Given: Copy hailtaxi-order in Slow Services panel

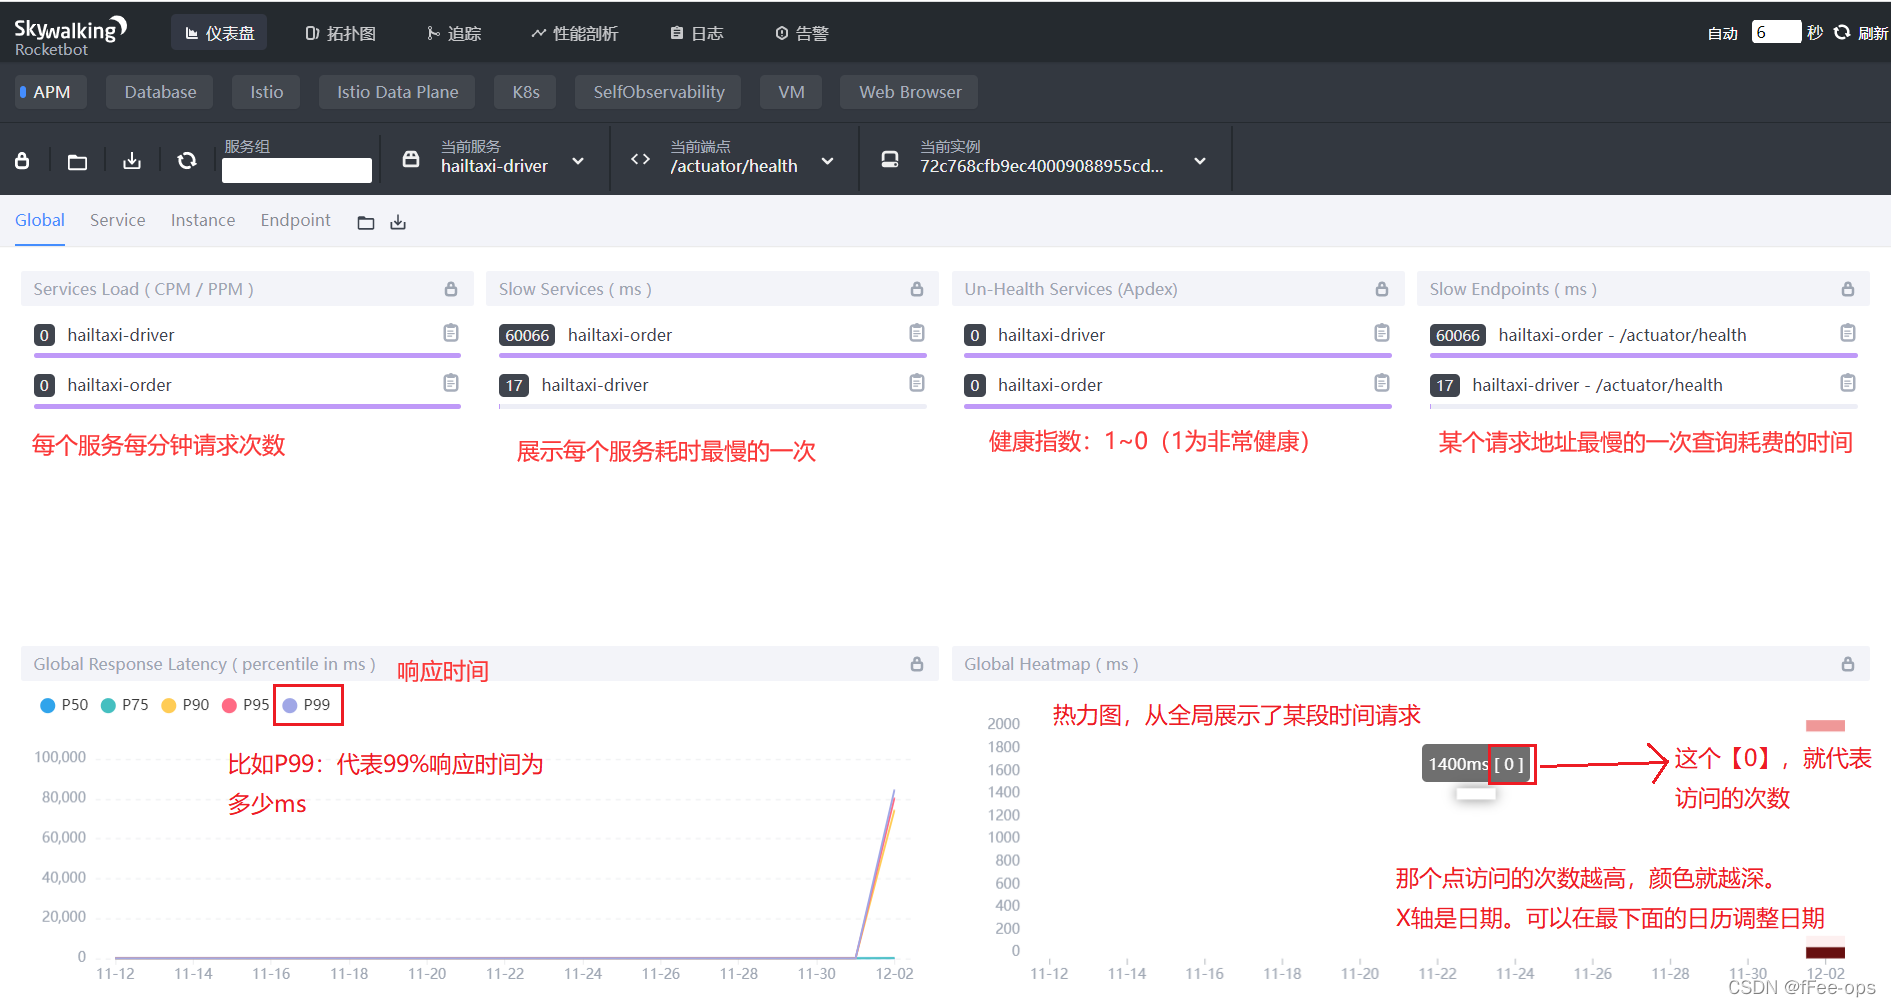Looking at the screenshot, I should coord(917,333).
